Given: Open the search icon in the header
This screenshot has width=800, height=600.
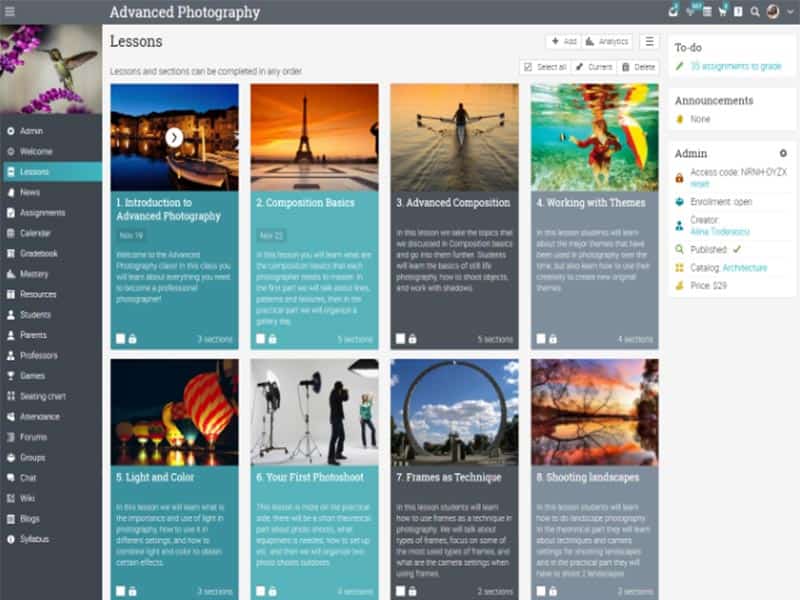Looking at the screenshot, I should coord(755,11).
